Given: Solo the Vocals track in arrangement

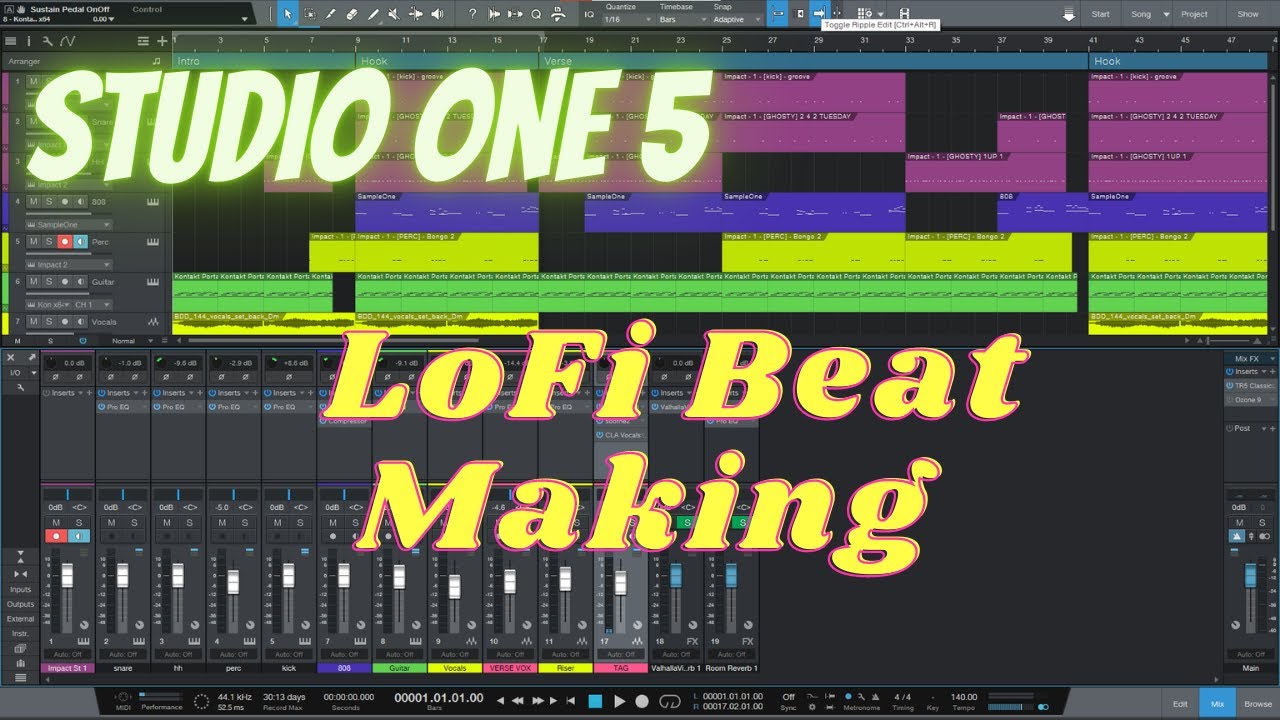Looking at the screenshot, I should (48, 322).
